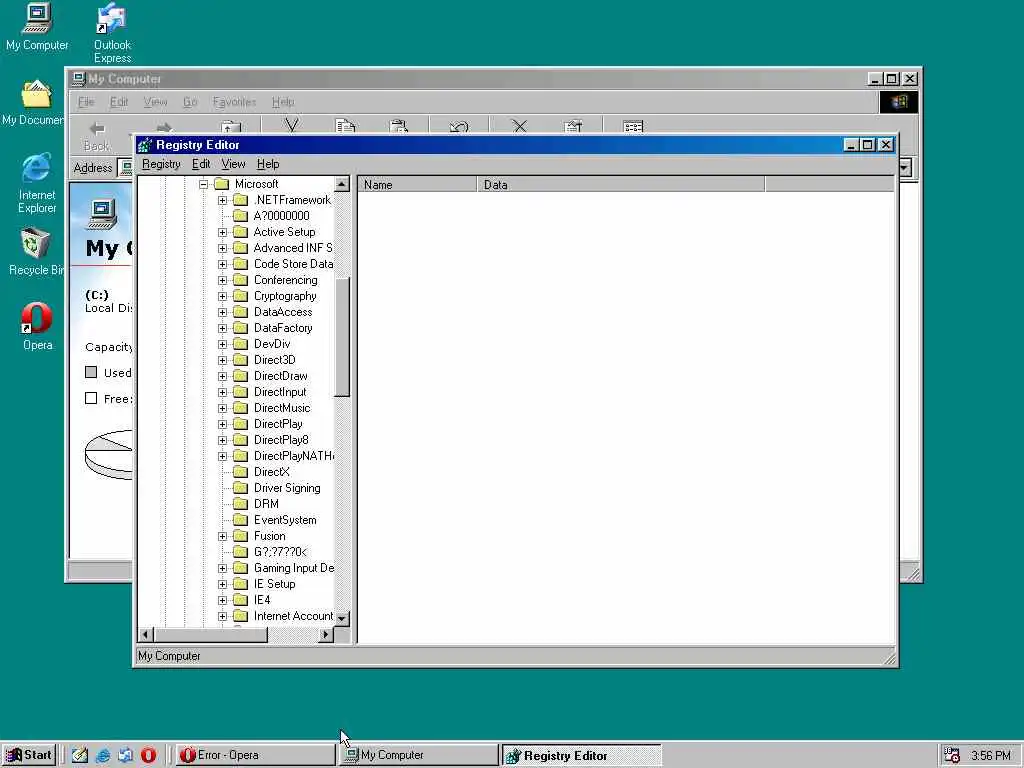Click the Microsoft folder icon in tree
The width and height of the screenshot is (1024, 768).
point(221,184)
